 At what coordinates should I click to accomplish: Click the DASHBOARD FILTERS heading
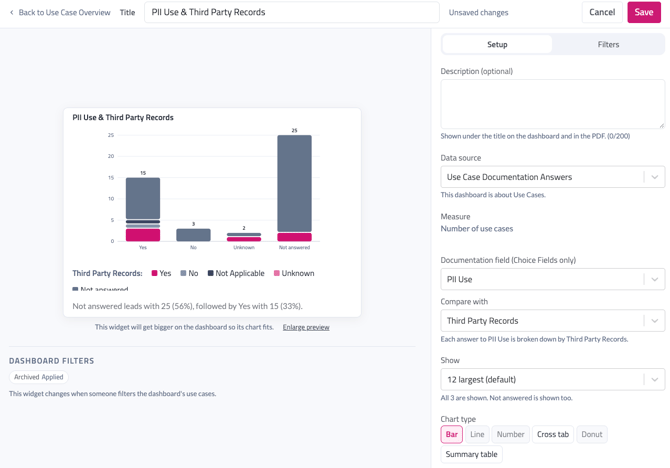coord(51,361)
